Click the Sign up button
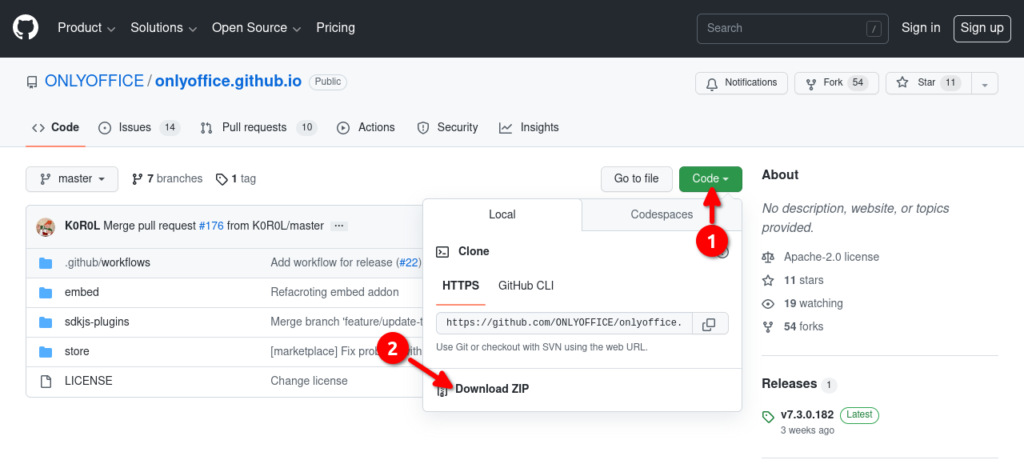Image resolution: width=1024 pixels, height=476 pixels. [x=982, y=28]
